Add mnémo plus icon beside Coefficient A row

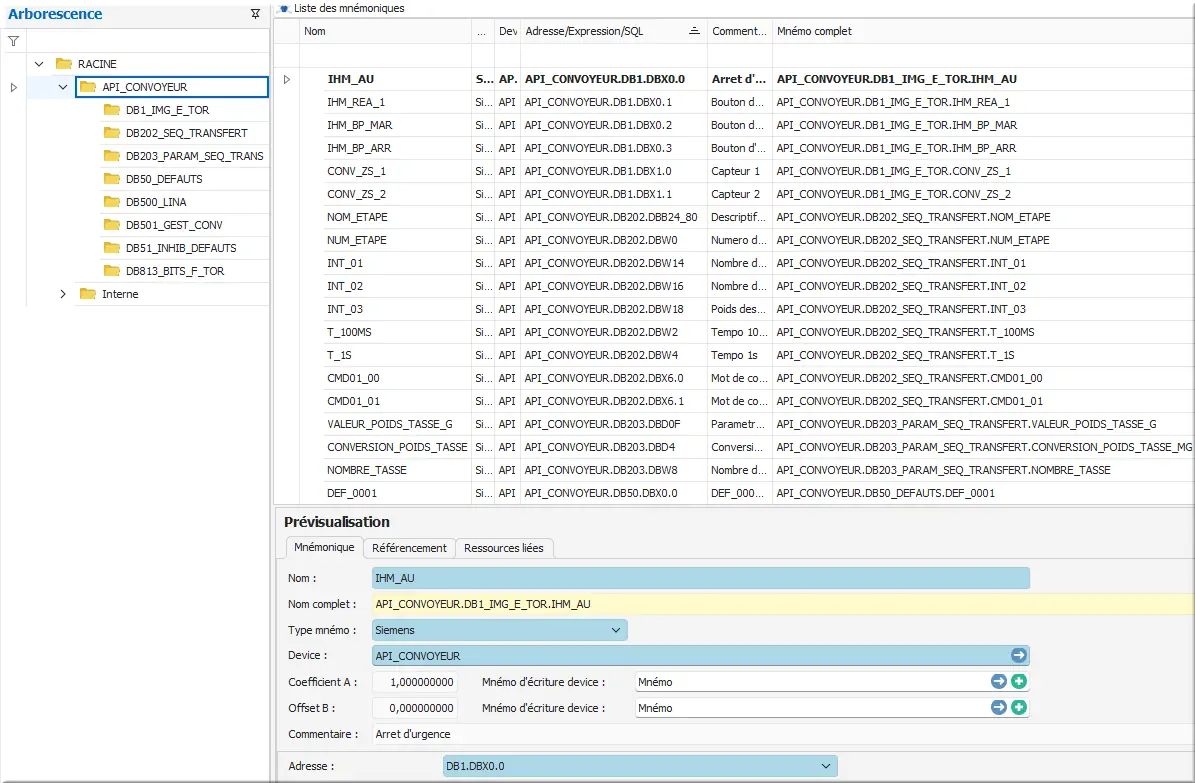click(1019, 681)
